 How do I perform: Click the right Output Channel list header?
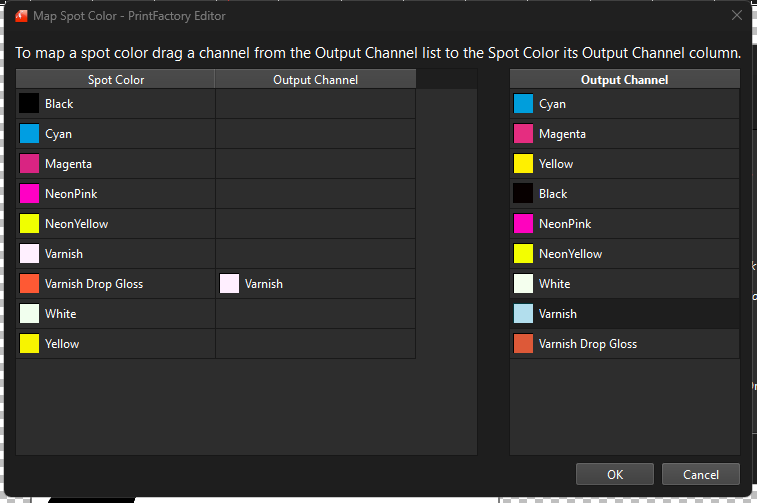[625, 79]
